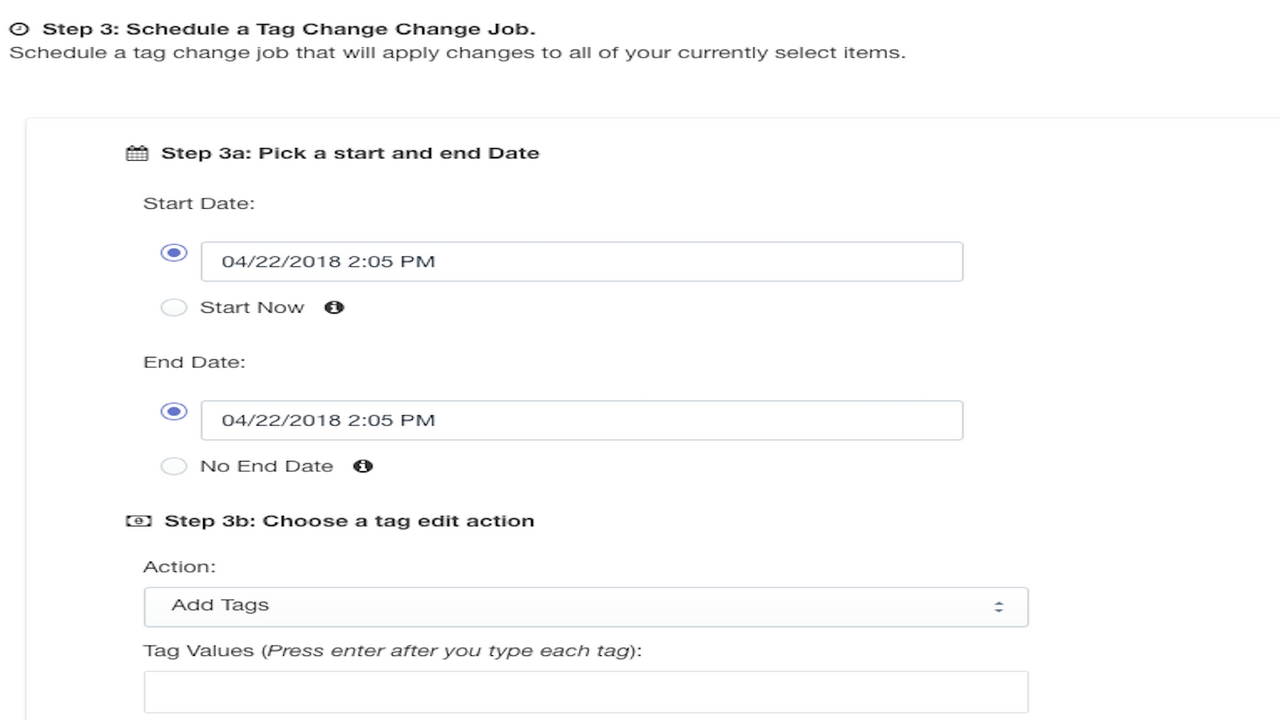Click the tag icon beside Step 3b
1280x720 pixels.
[137, 520]
